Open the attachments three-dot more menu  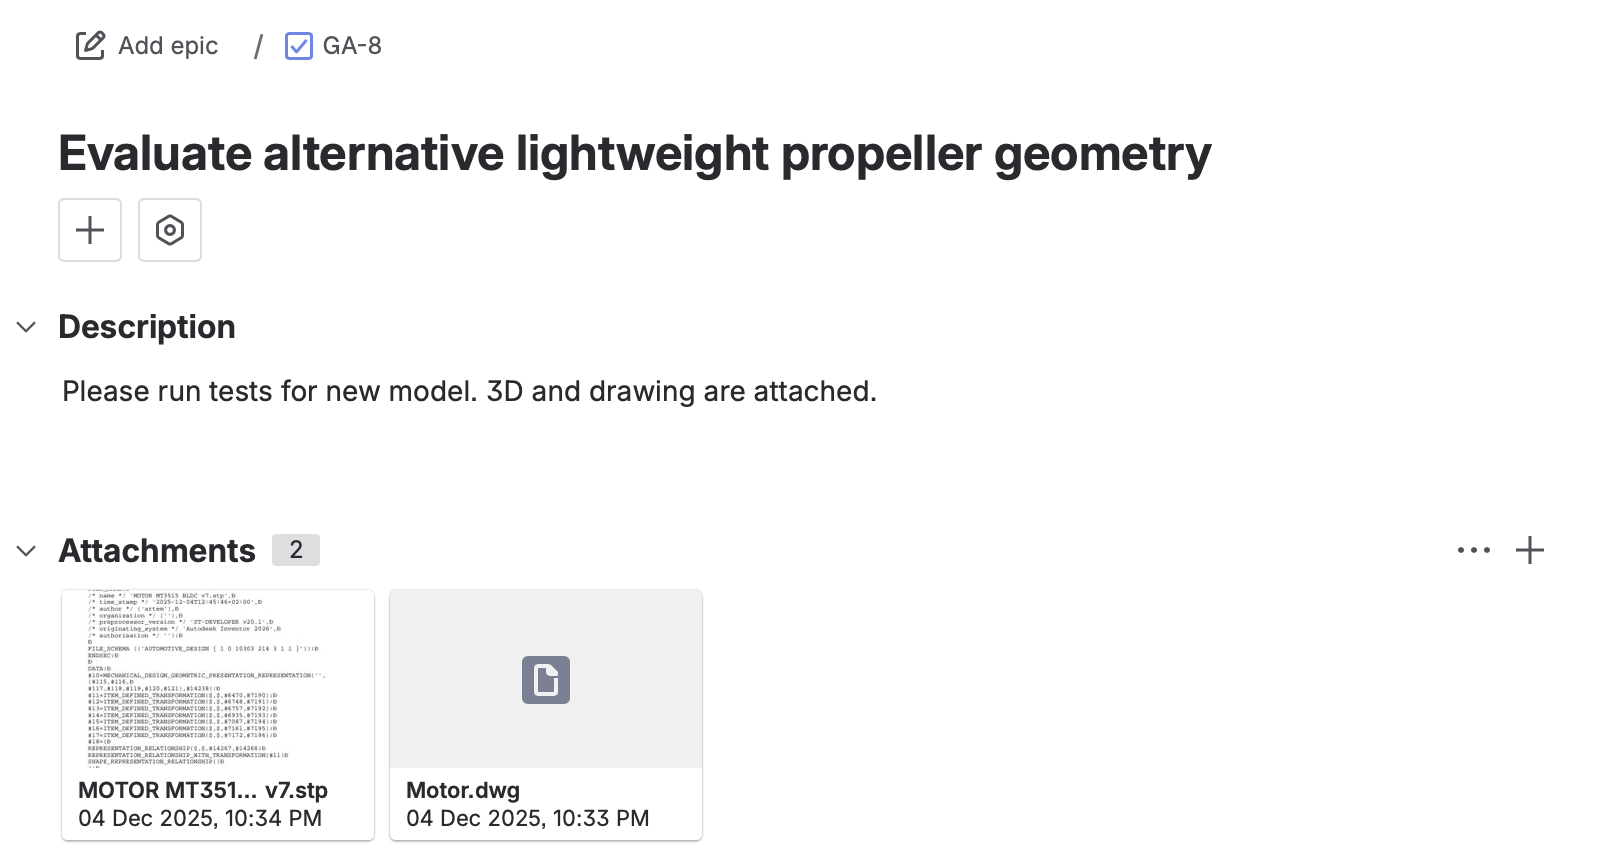pos(1473,550)
